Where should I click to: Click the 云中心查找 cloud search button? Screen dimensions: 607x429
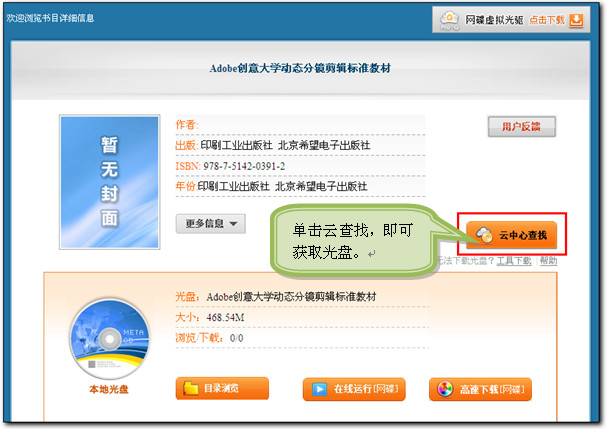click(x=512, y=235)
